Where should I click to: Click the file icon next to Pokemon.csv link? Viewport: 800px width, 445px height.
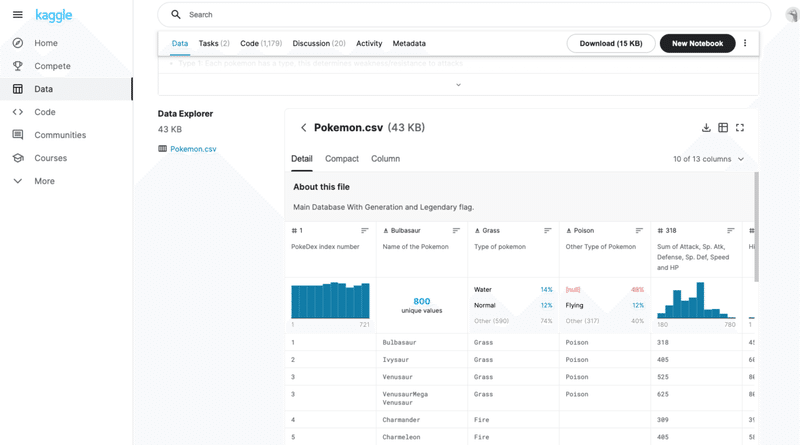tap(162, 149)
